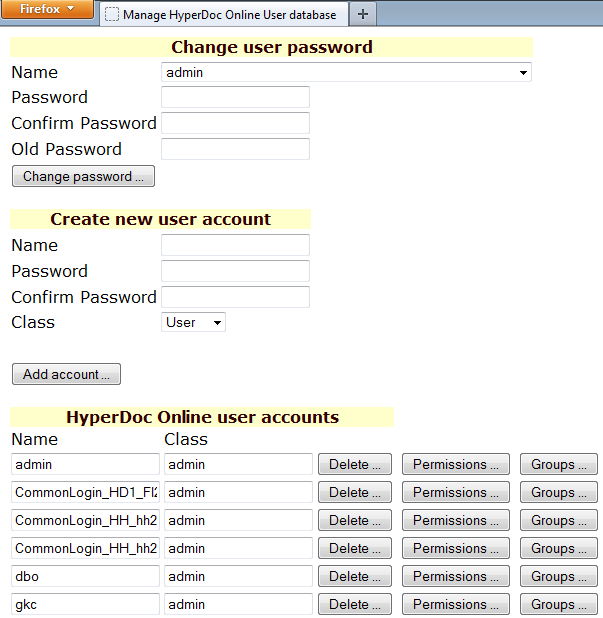Select the Manage HyperDoc Online User database tab
603x618 pixels.
coord(224,15)
